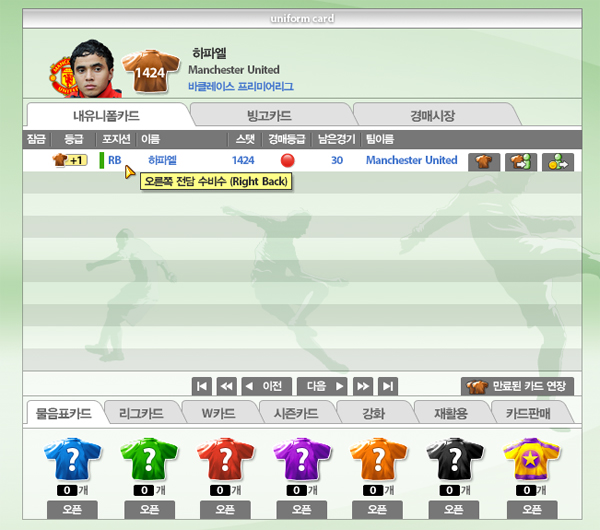This screenshot has width=600, height=530.
Task: Click the purple question mark uniform card
Action: pos(302,459)
